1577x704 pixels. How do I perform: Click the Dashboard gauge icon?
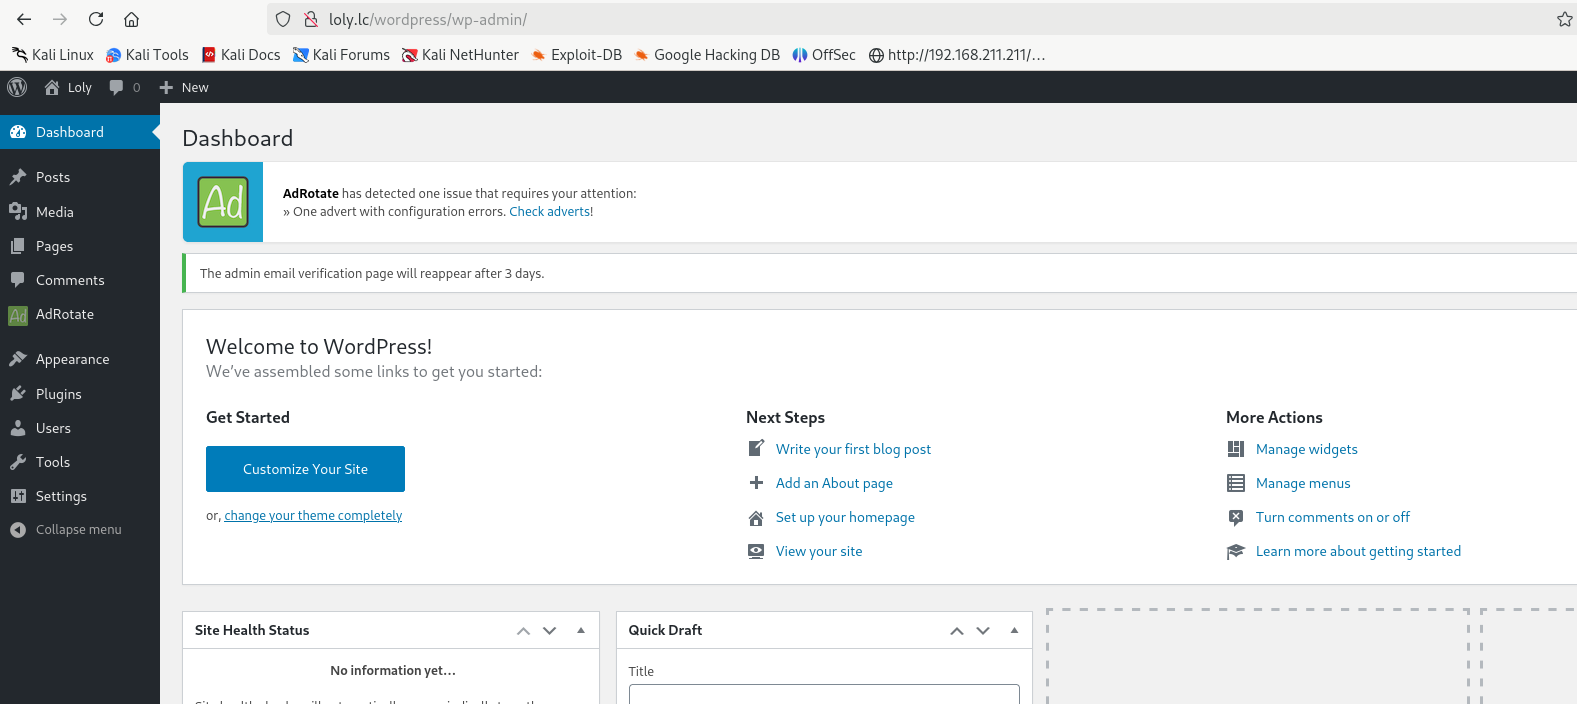click(18, 132)
